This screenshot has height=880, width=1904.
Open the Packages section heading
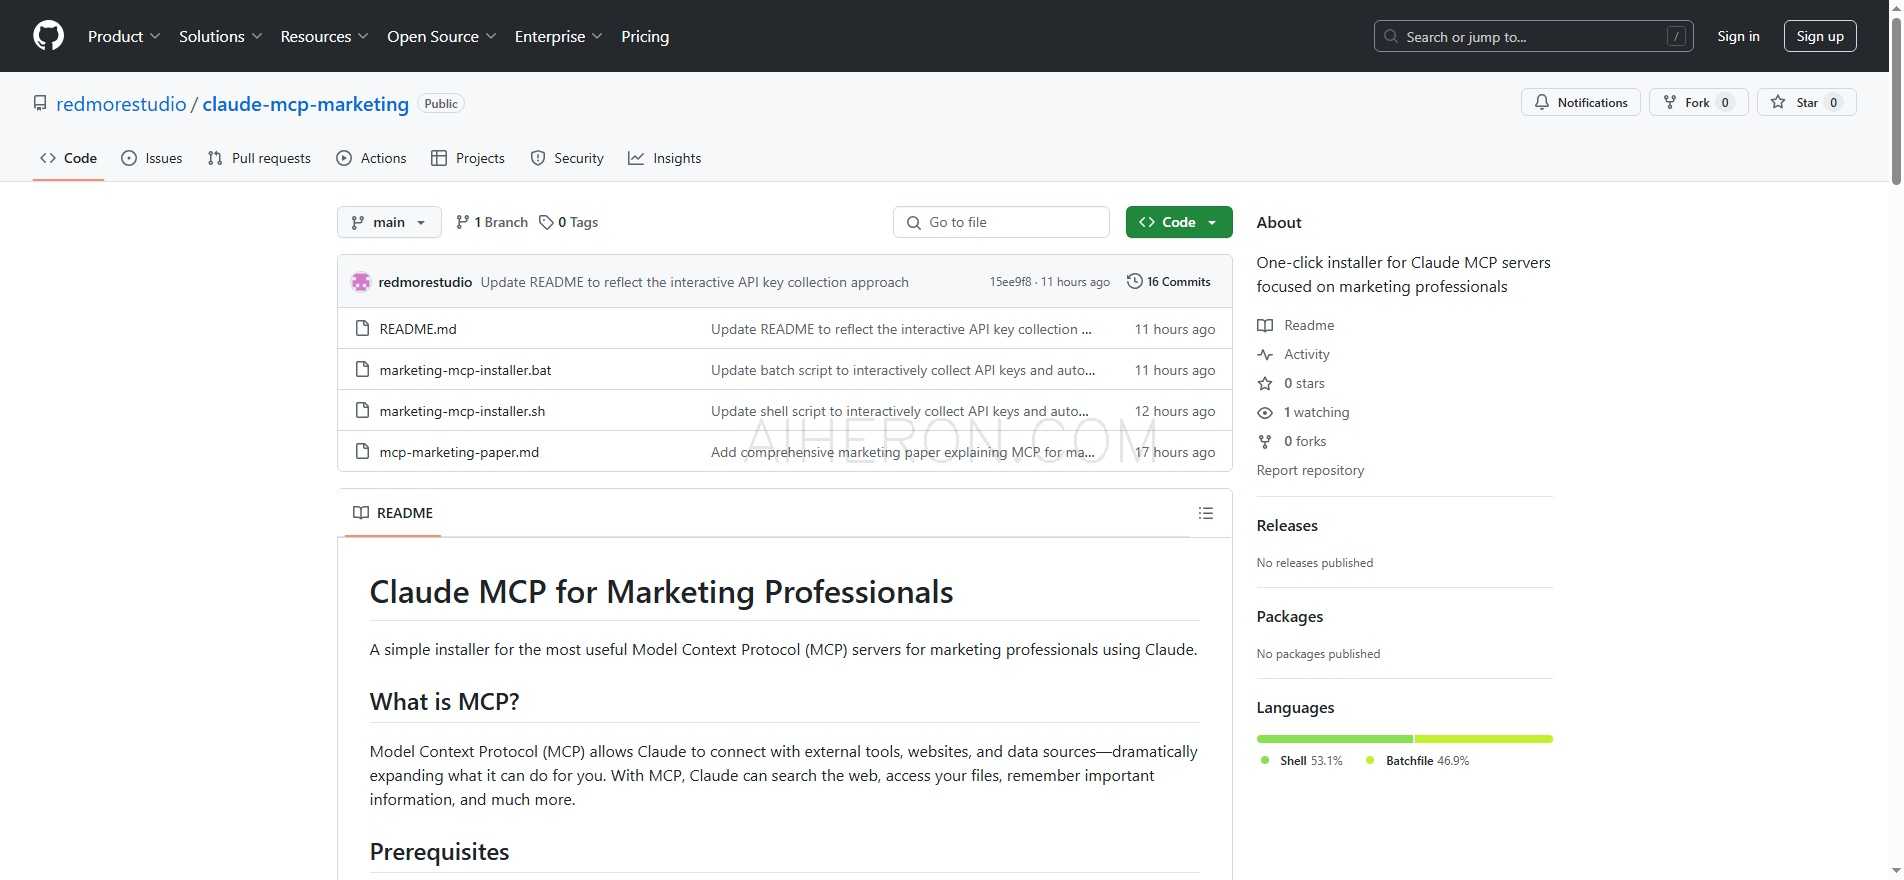(1290, 616)
